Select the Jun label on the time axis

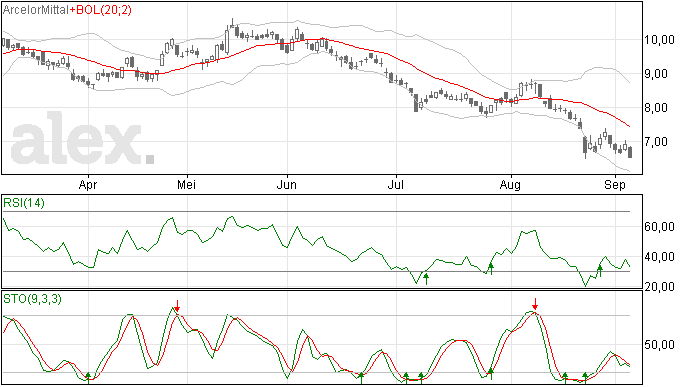point(286,184)
